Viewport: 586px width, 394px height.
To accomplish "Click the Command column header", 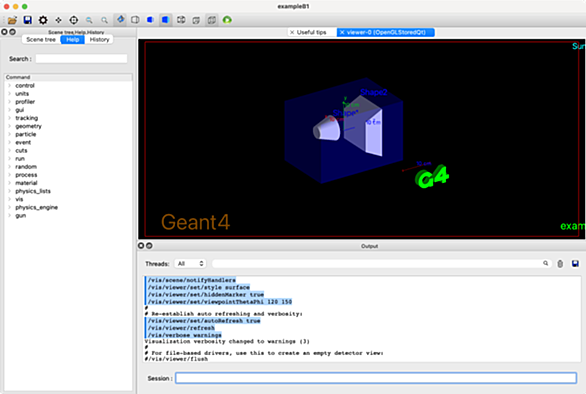I will click(x=68, y=77).
